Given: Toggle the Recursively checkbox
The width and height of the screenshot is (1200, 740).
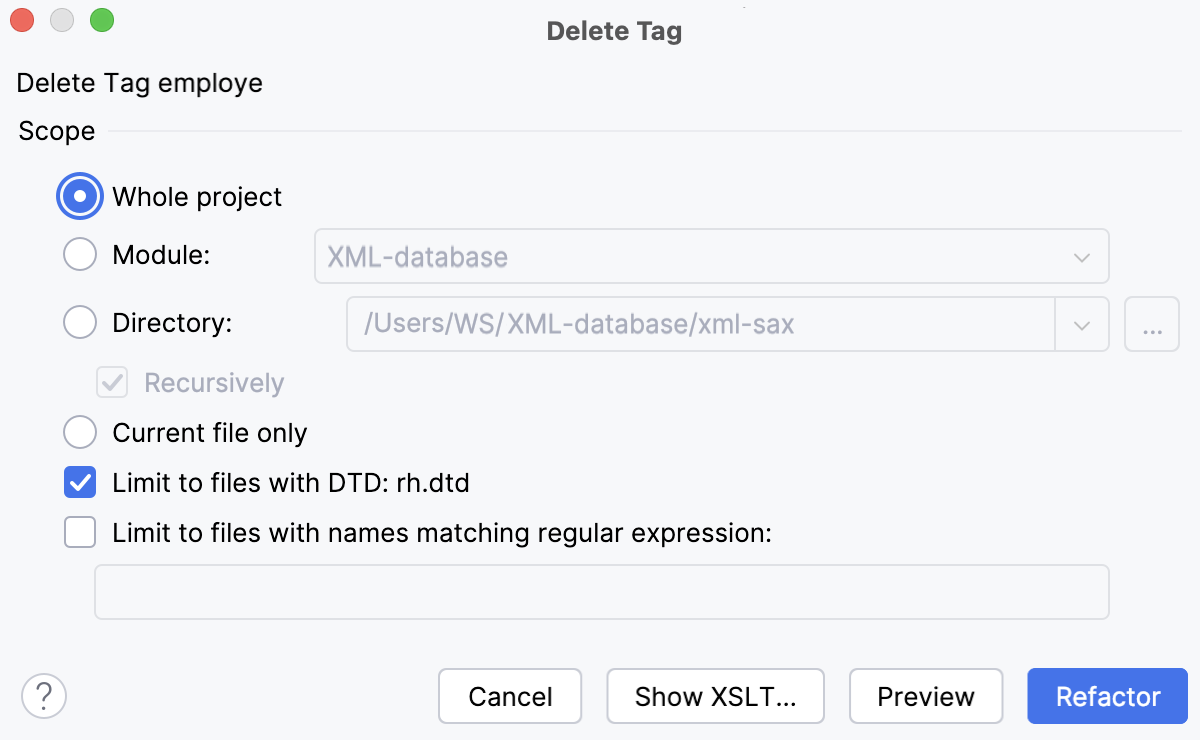Looking at the screenshot, I should (x=111, y=382).
